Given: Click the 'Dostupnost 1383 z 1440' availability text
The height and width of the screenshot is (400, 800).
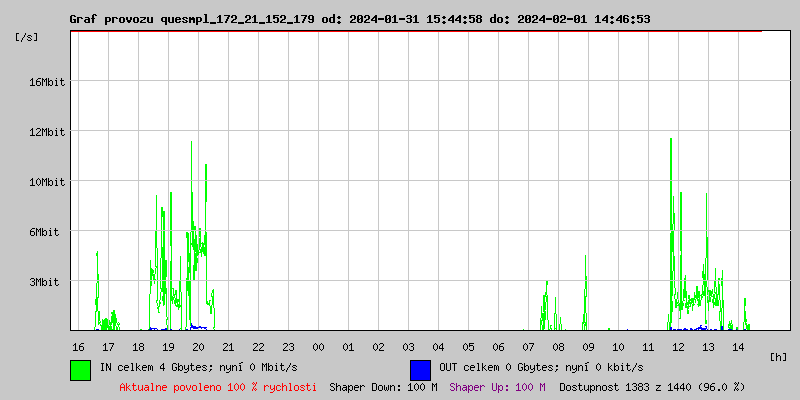Looking at the screenshot, I should click(x=652, y=386).
